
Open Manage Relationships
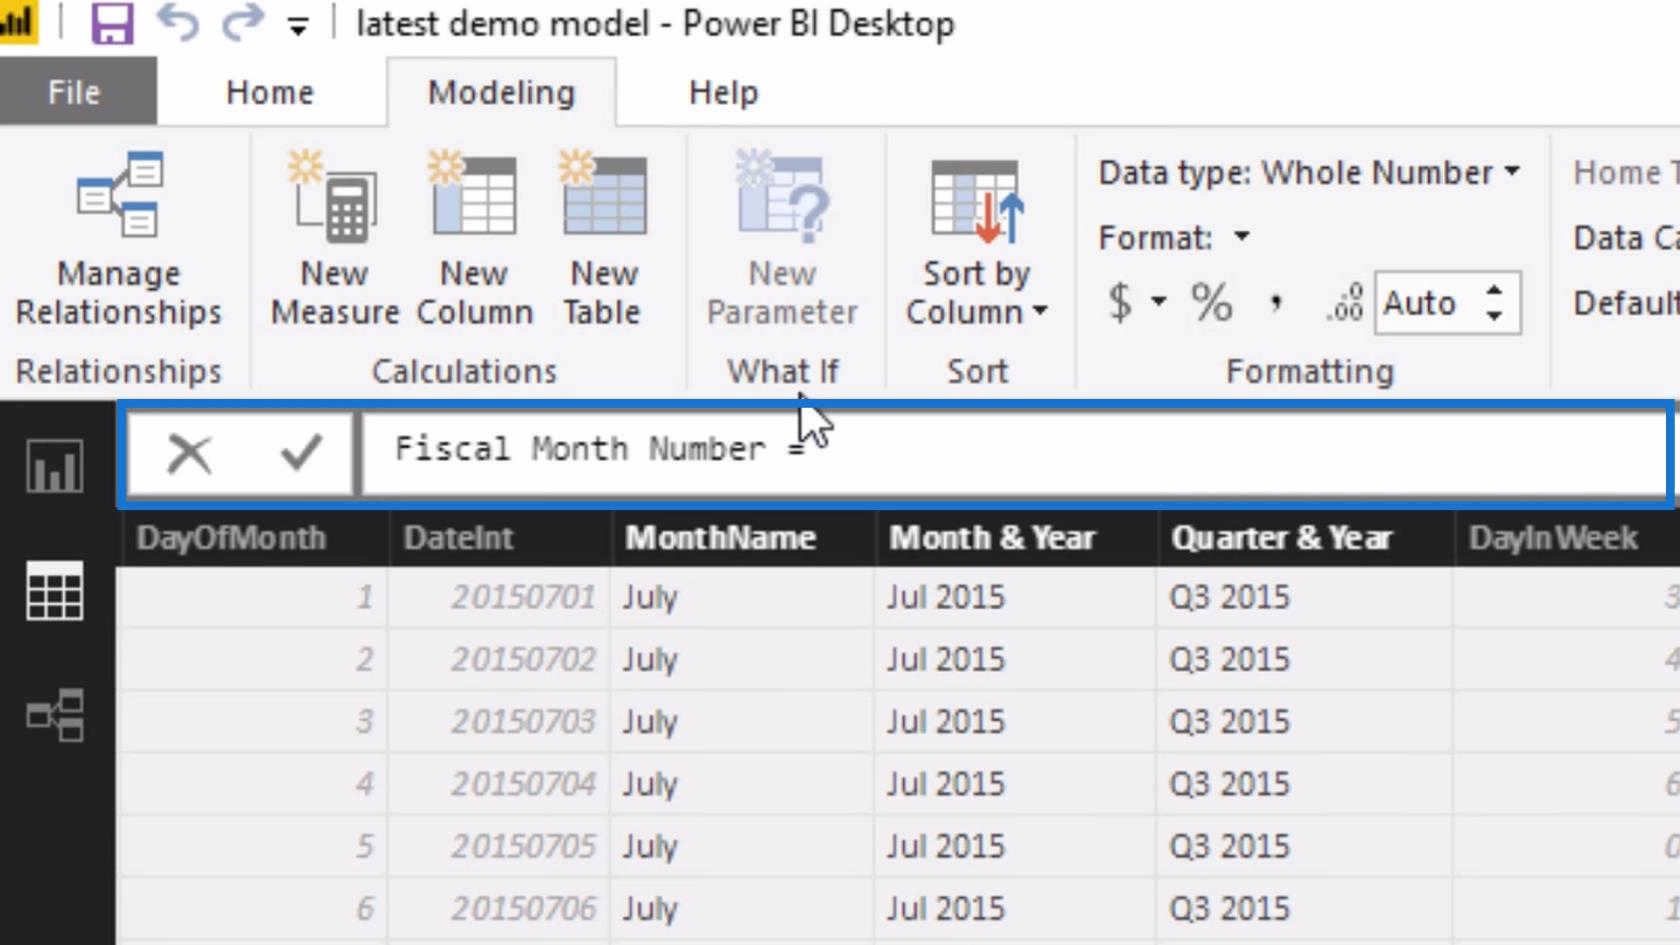(119, 238)
